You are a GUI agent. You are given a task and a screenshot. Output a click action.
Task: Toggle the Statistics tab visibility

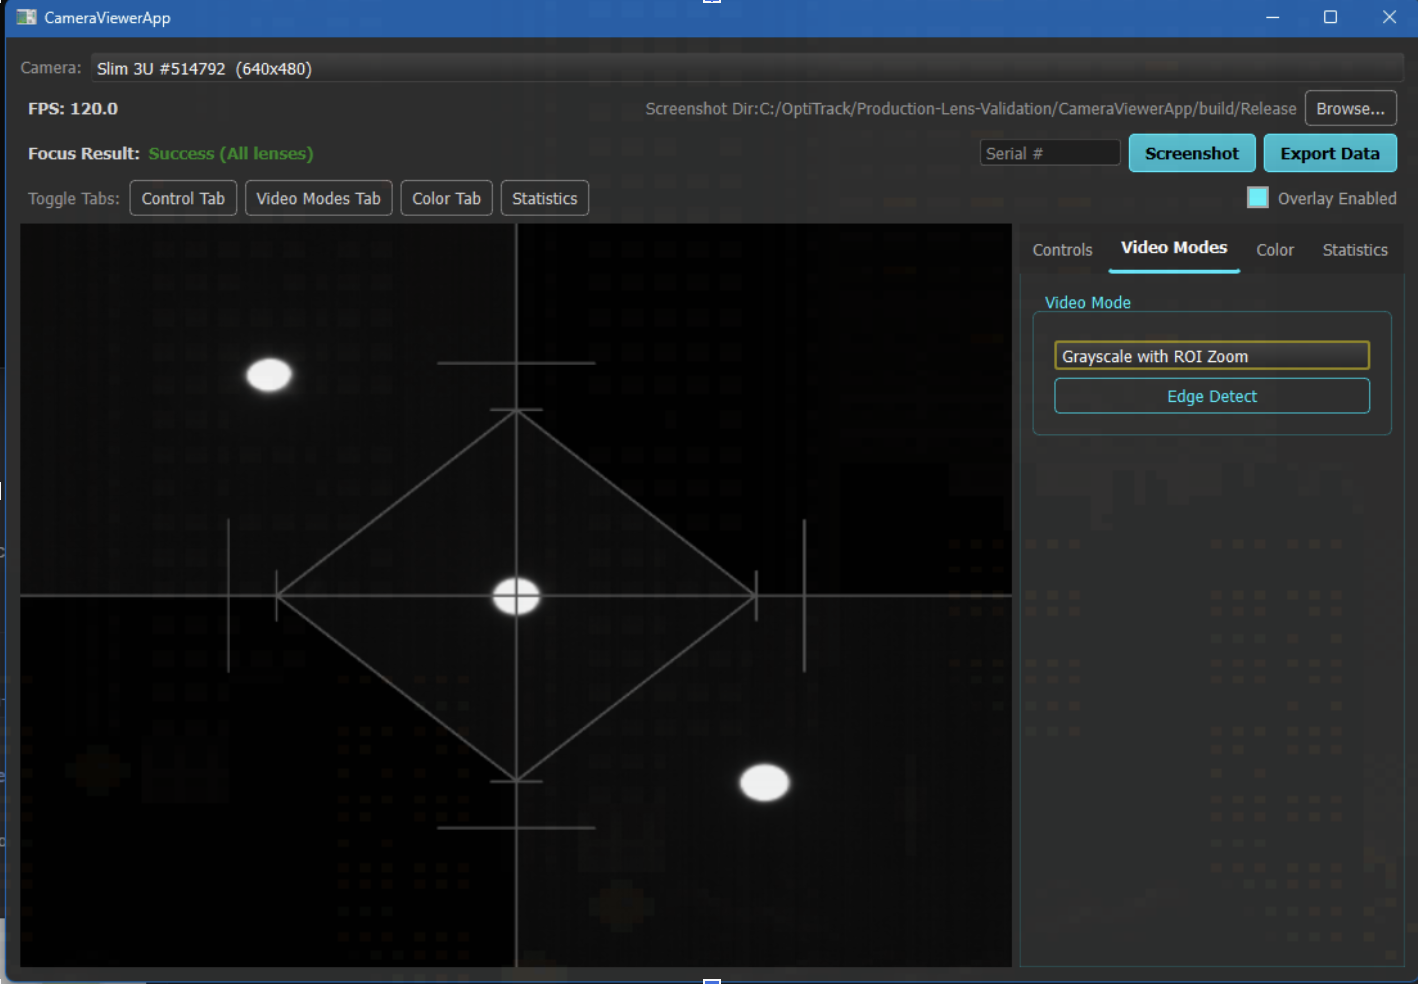(544, 197)
